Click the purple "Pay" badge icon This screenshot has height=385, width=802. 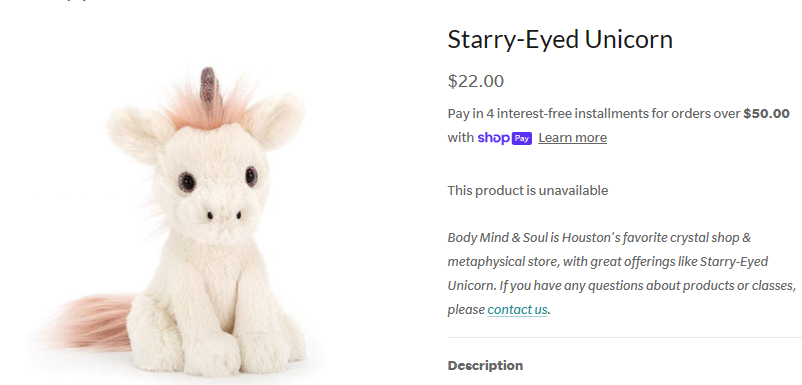tap(522, 138)
